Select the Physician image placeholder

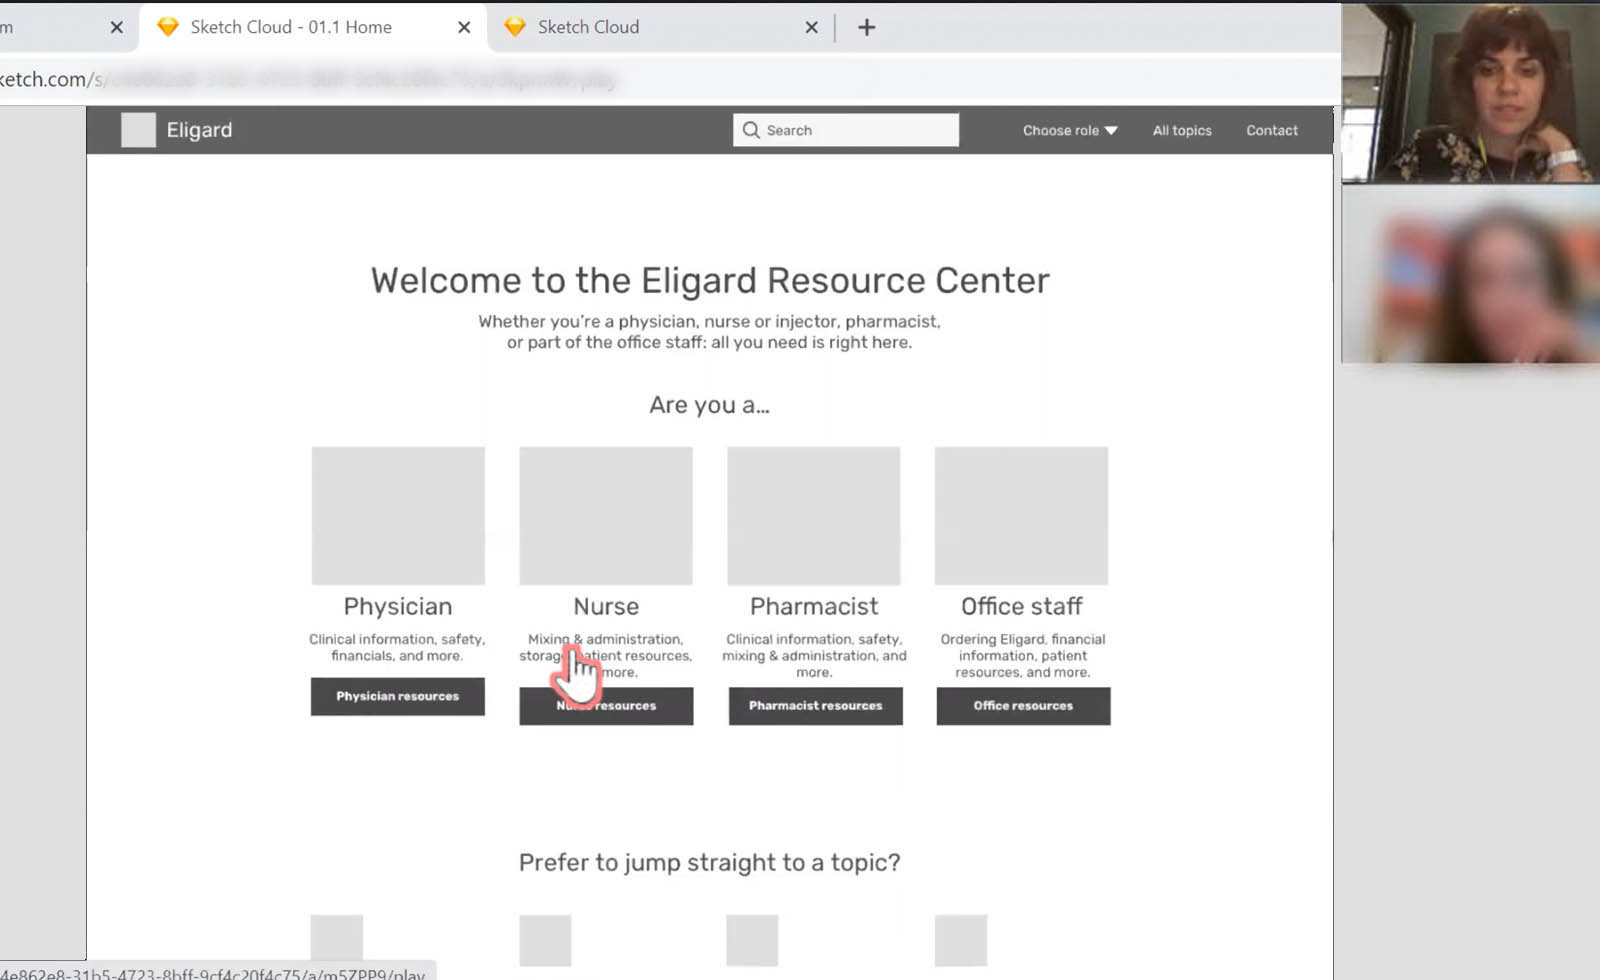pyautogui.click(x=398, y=516)
